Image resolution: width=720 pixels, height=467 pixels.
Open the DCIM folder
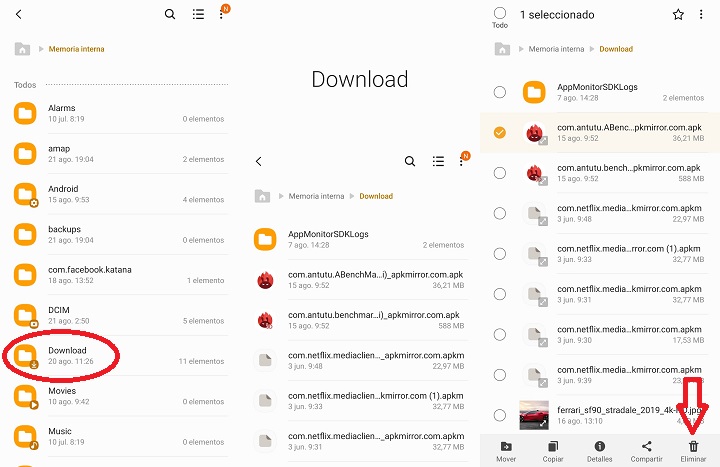pos(119,315)
